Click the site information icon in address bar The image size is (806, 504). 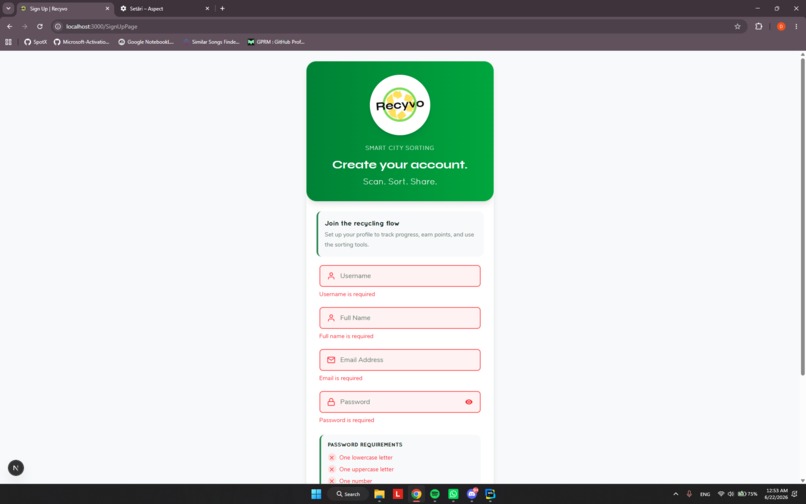[58, 26]
